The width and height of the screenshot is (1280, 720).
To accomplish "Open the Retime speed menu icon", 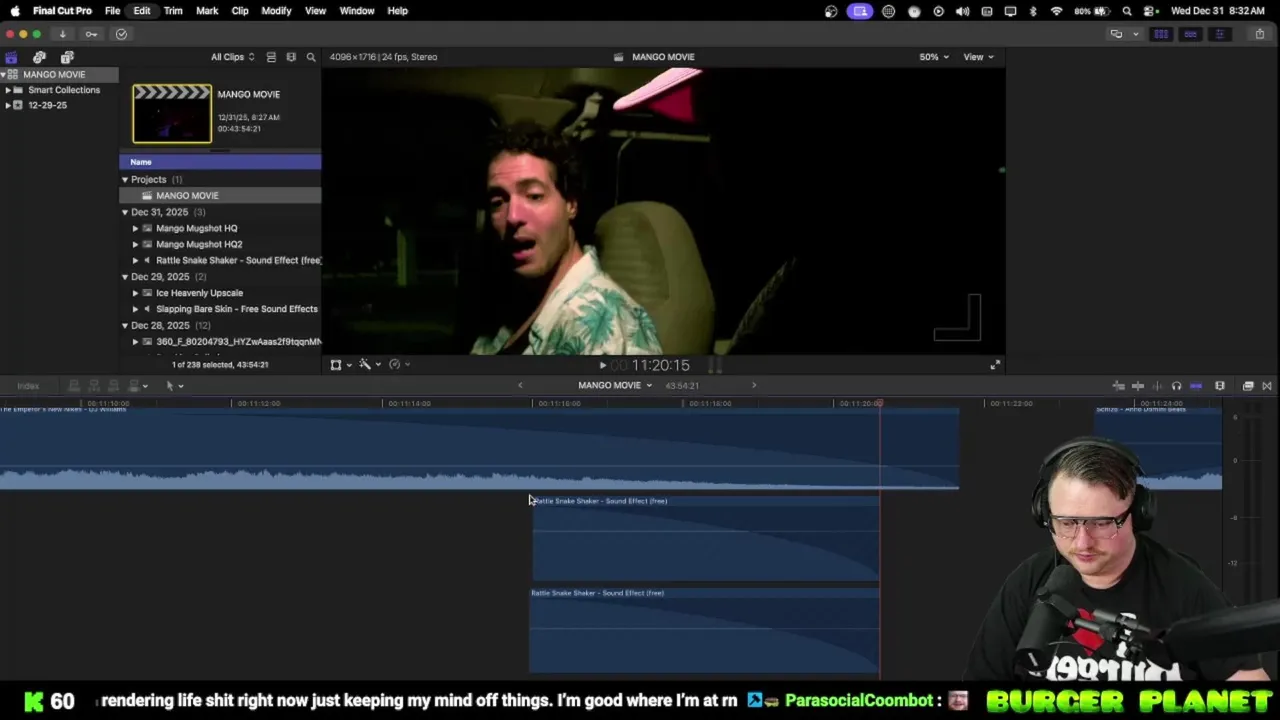I will tap(398, 365).
